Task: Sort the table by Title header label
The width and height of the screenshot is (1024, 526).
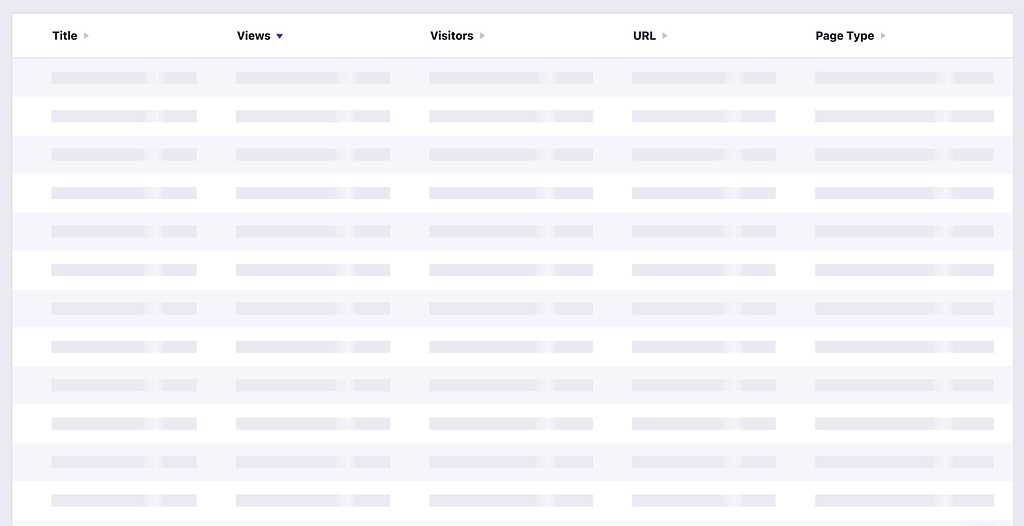Action: (64, 36)
